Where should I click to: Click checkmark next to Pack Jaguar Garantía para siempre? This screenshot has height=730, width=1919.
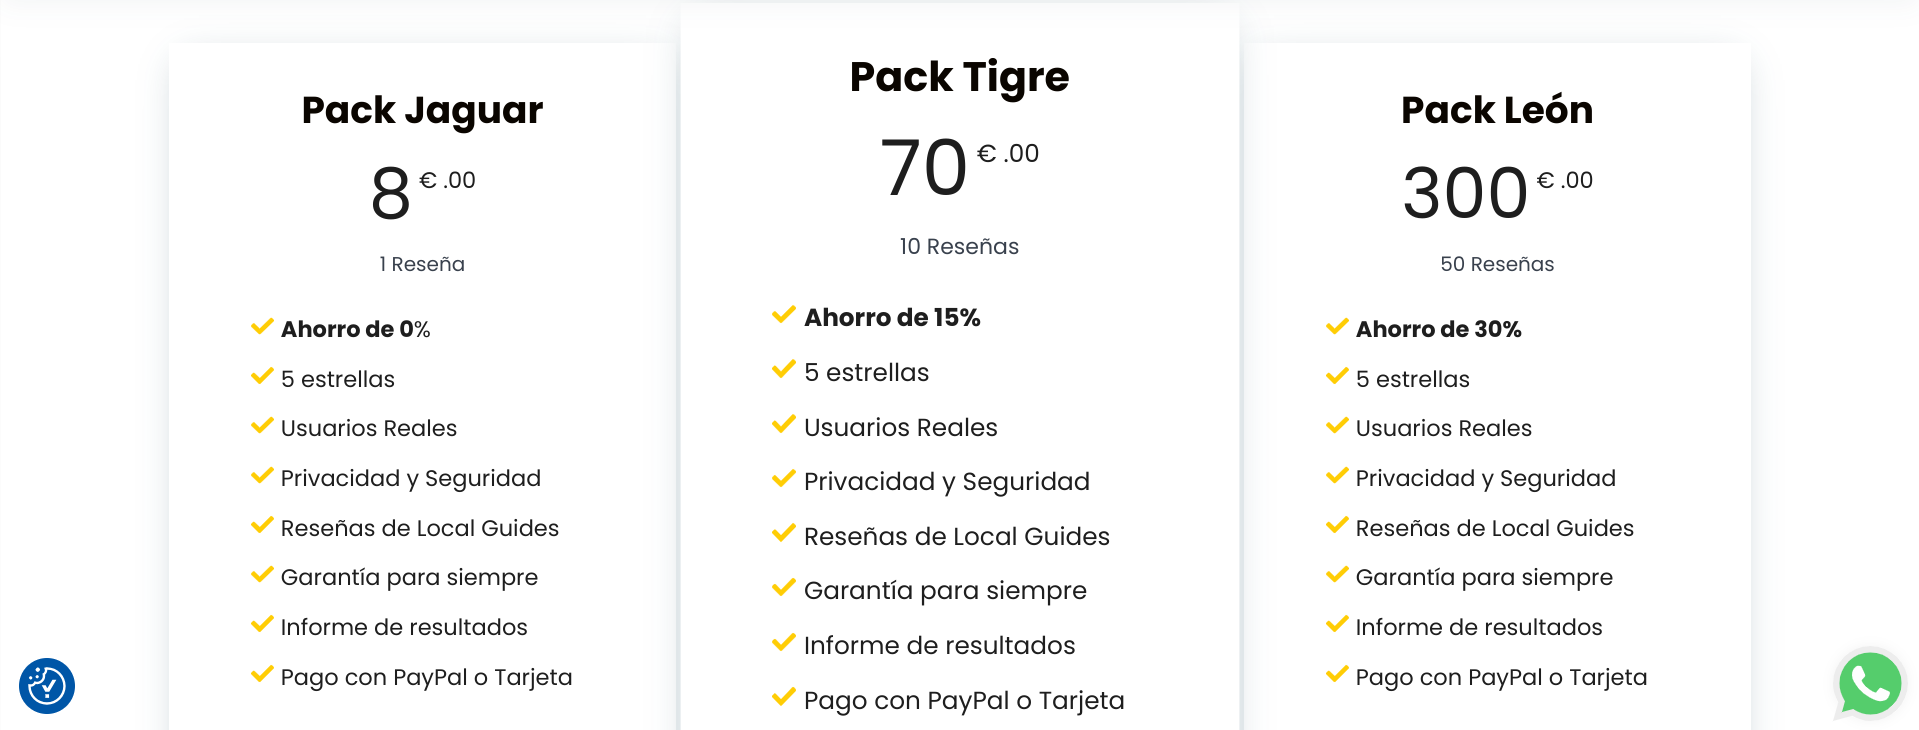coord(262,575)
